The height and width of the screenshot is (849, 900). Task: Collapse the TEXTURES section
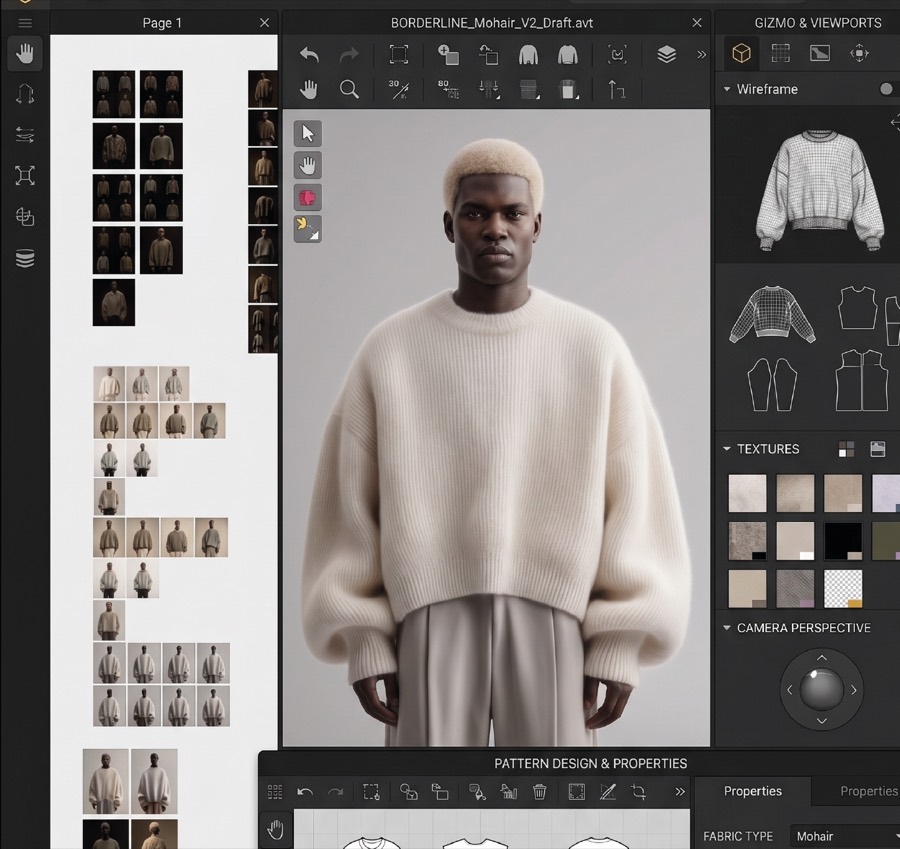(x=727, y=448)
